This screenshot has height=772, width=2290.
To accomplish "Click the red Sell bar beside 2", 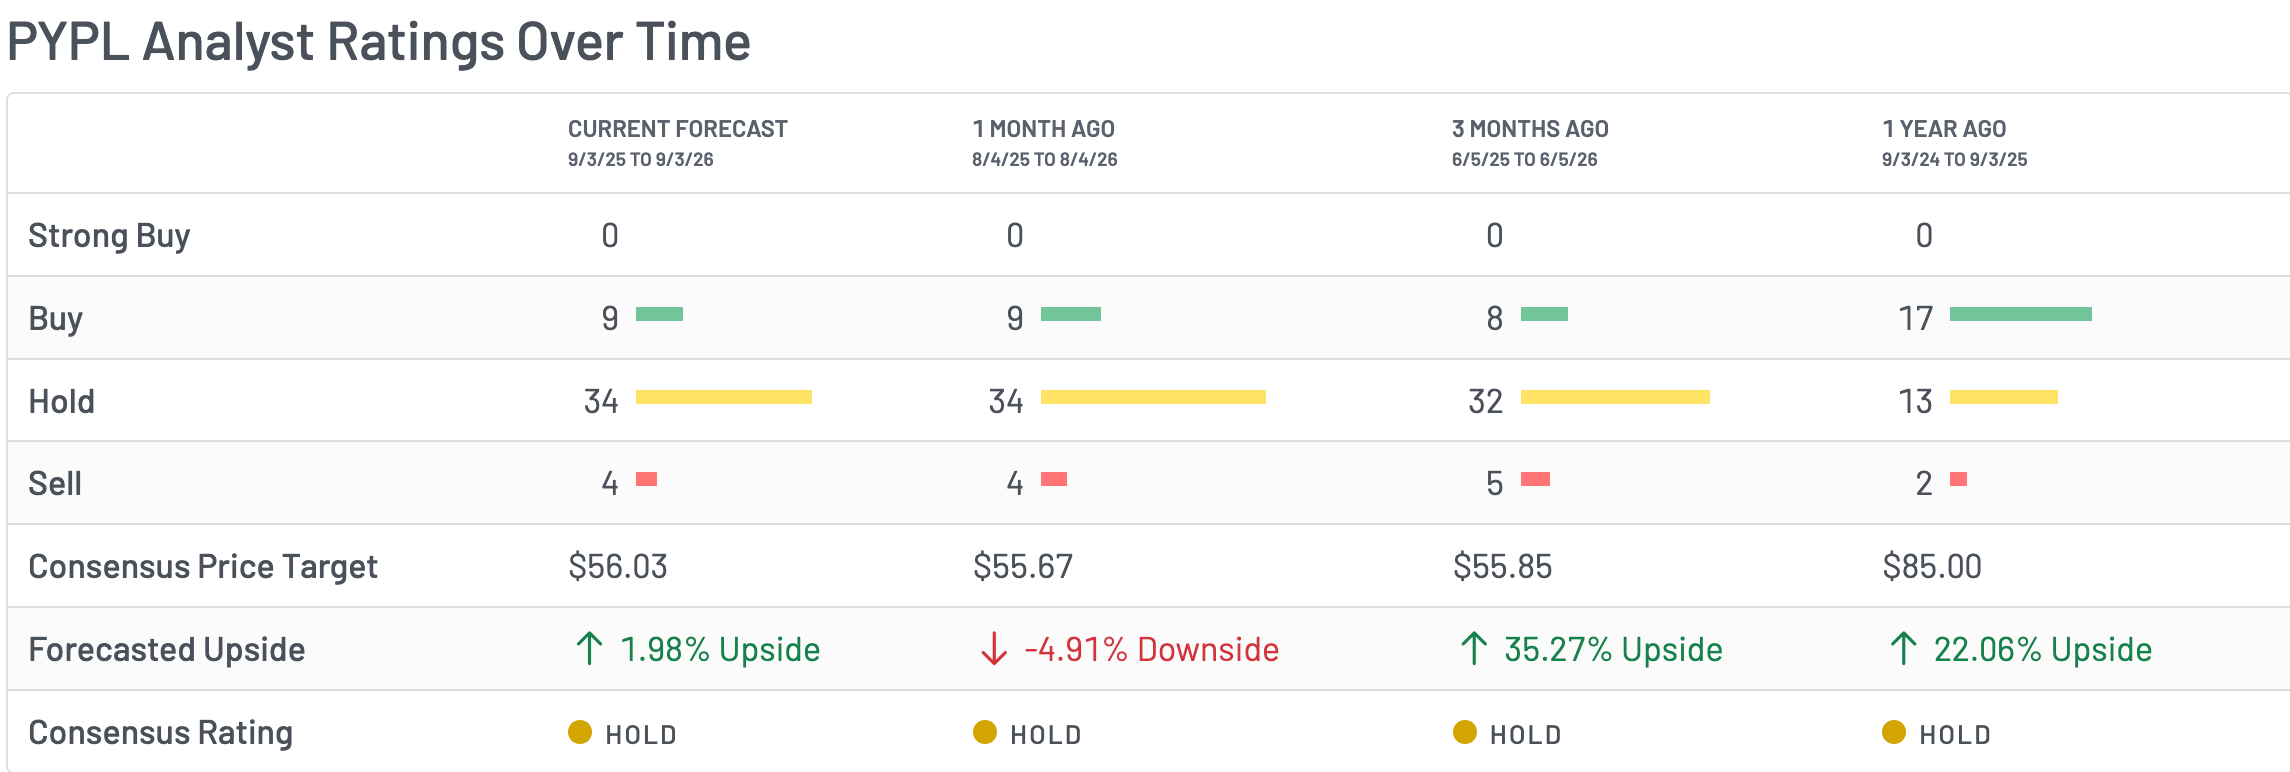I will click(1959, 479).
